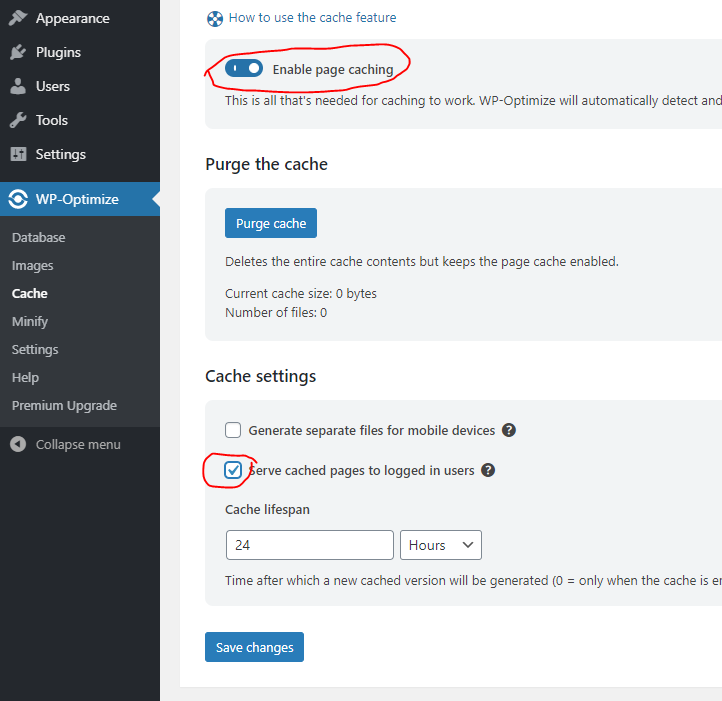This screenshot has width=722, height=701.
Task: Click the Purge cache button
Action: point(271,223)
